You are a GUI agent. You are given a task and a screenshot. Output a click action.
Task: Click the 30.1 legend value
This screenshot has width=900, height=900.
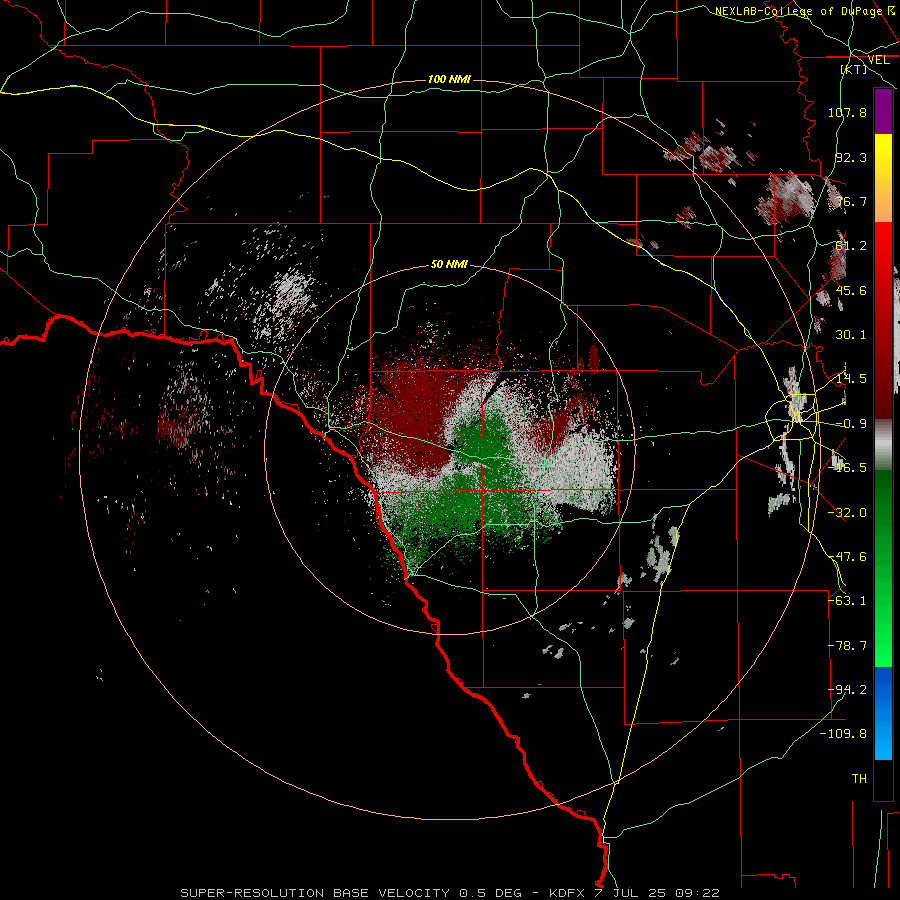tap(851, 335)
